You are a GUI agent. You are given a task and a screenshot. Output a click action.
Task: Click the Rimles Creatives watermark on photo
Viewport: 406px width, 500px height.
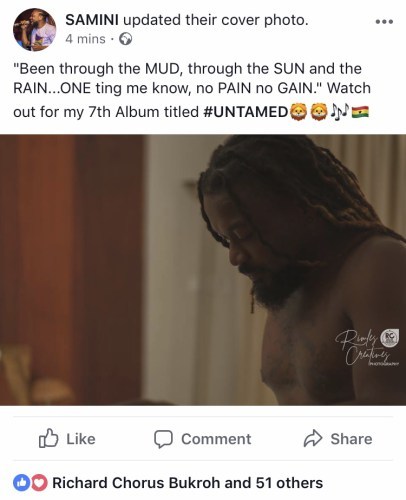[366, 348]
